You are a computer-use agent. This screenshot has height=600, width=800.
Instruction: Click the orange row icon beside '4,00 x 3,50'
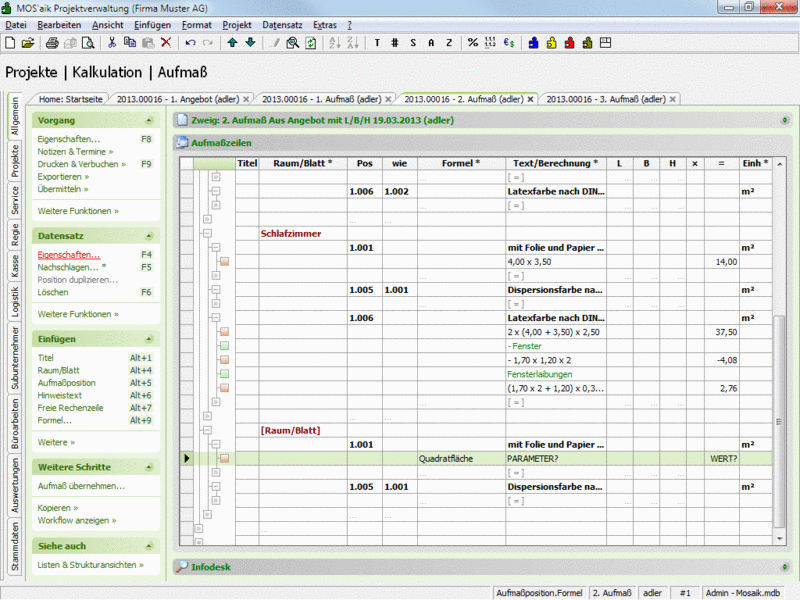(224, 262)
